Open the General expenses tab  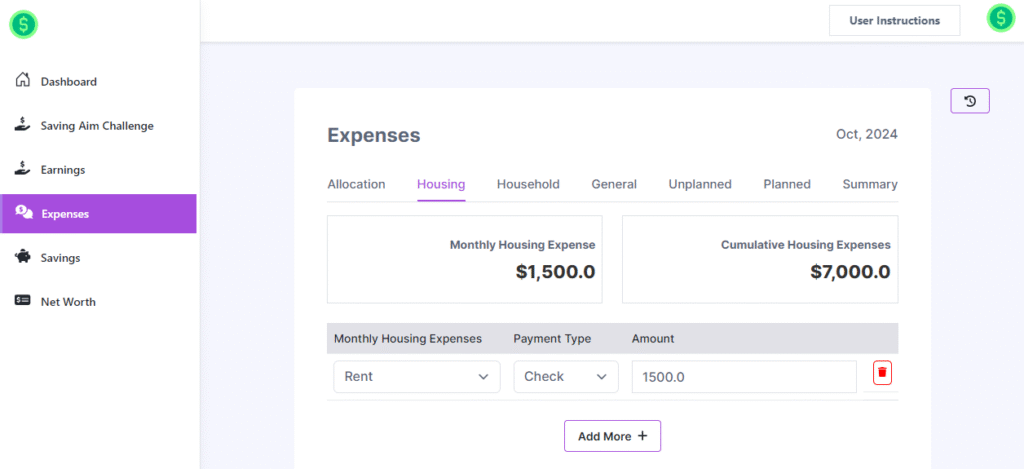click(x=614, y=184)
